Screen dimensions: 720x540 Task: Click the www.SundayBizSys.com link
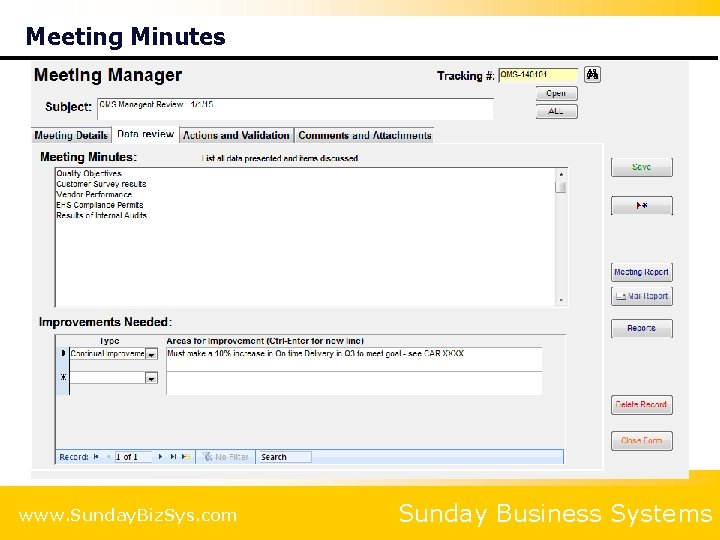tap(128, 515)
